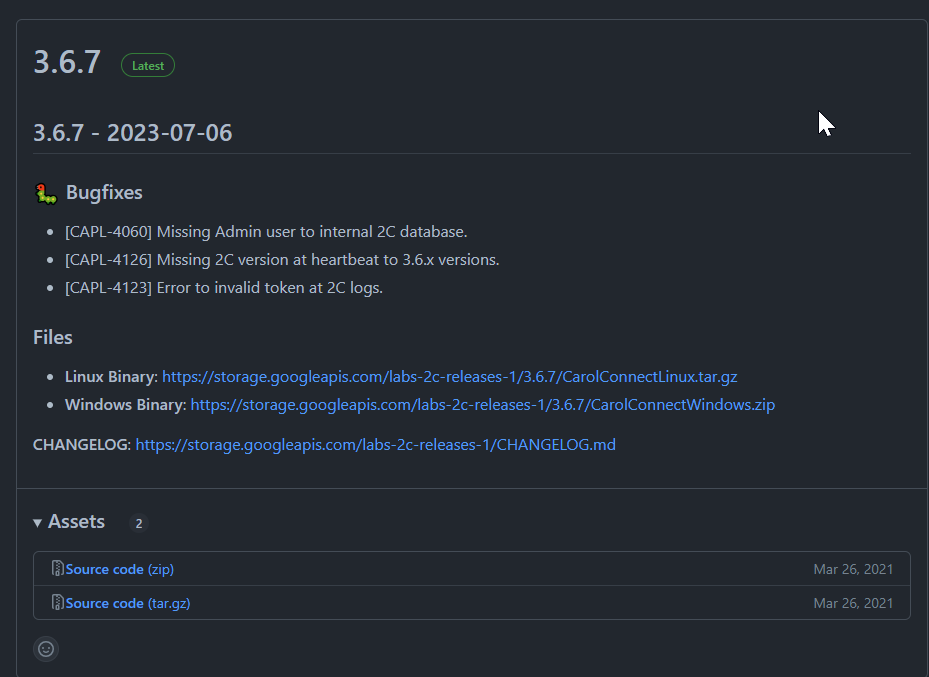Open the CarolConnectWindows.zip download link
This screenshot has width=929, height=677.
point(482,405)
